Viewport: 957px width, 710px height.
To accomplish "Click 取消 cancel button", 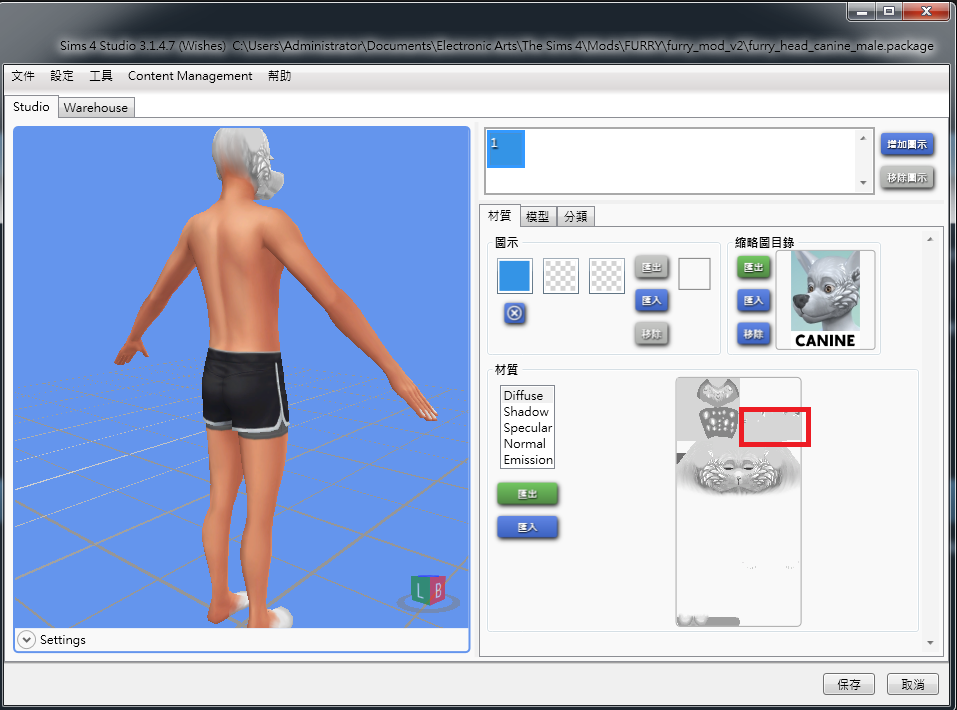I will [x=912, y=684].
